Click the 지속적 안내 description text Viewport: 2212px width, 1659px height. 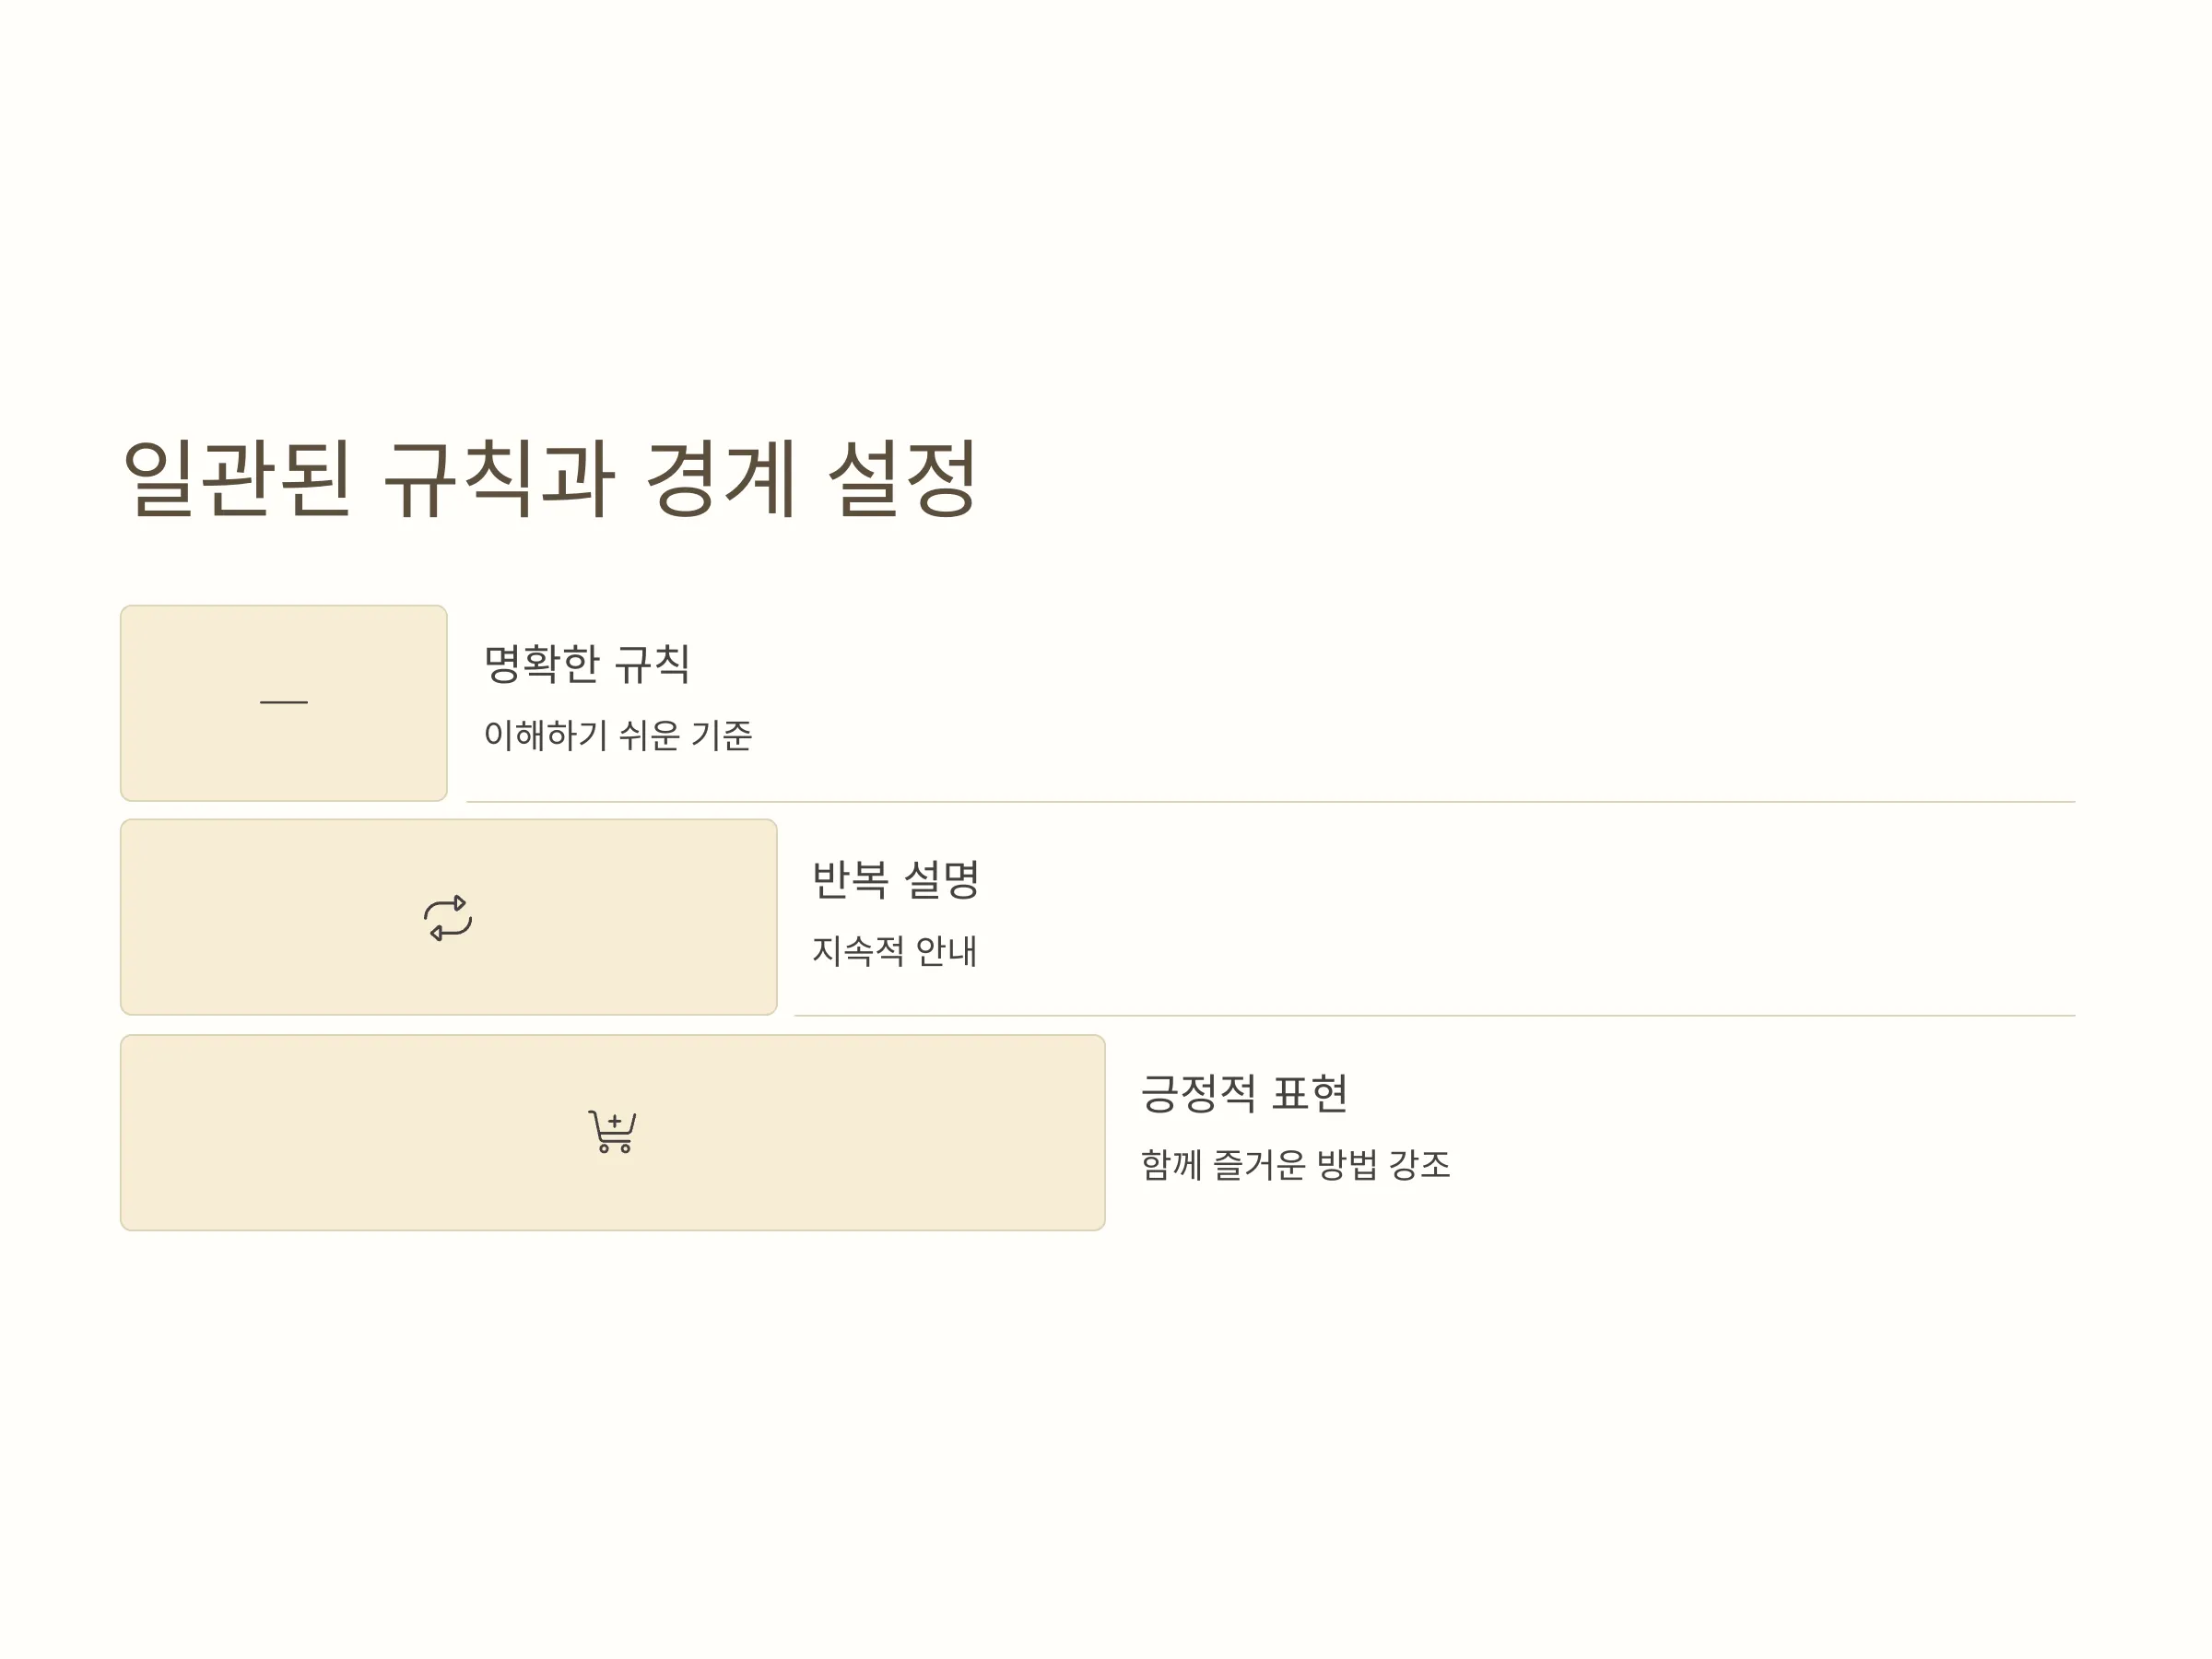click(x=894, y=950)
